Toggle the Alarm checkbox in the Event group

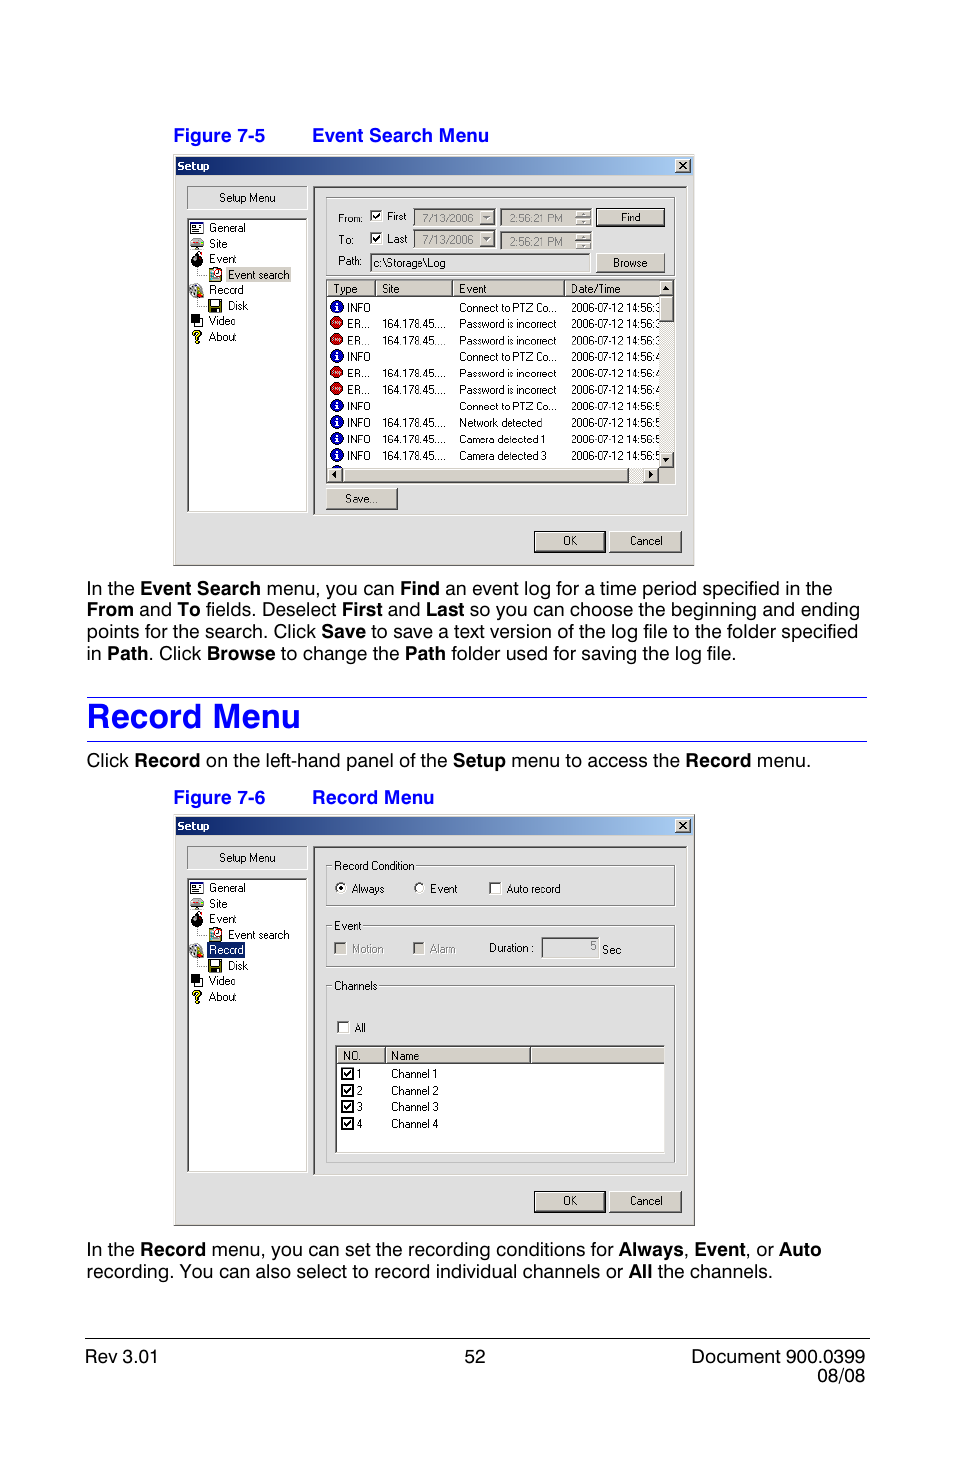[x=419, y=948]
